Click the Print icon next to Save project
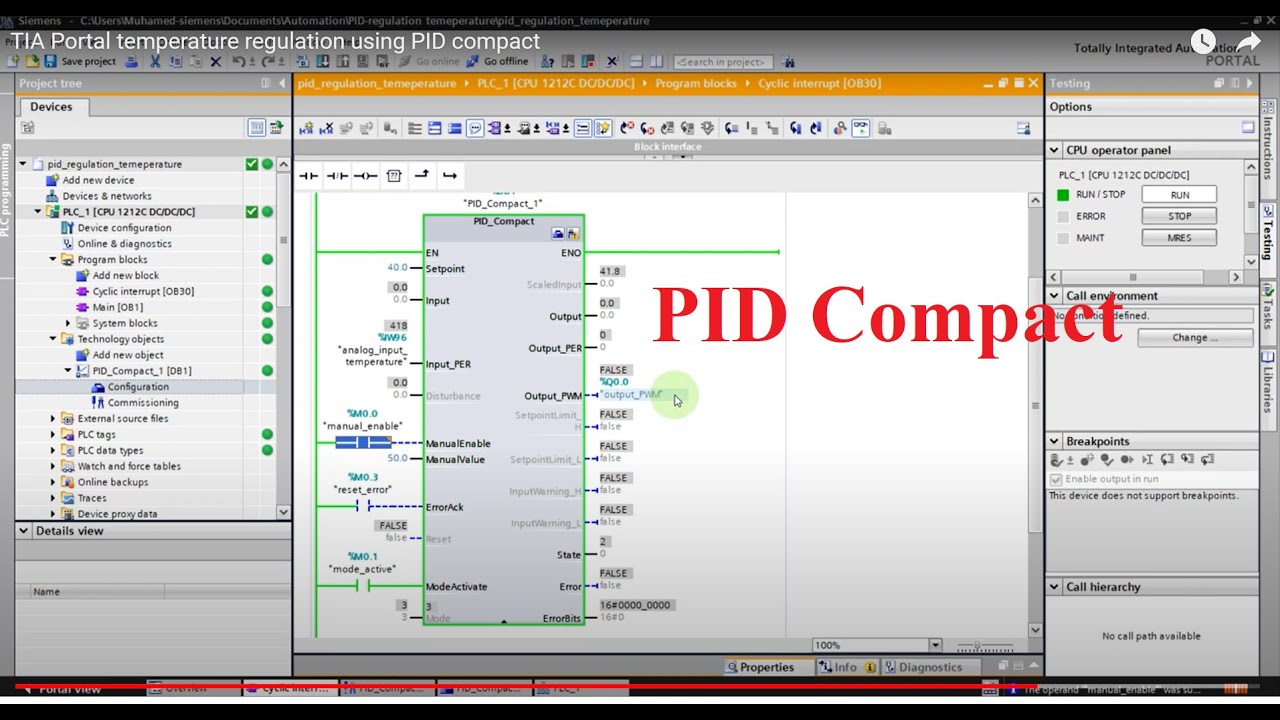 point(131,61)
